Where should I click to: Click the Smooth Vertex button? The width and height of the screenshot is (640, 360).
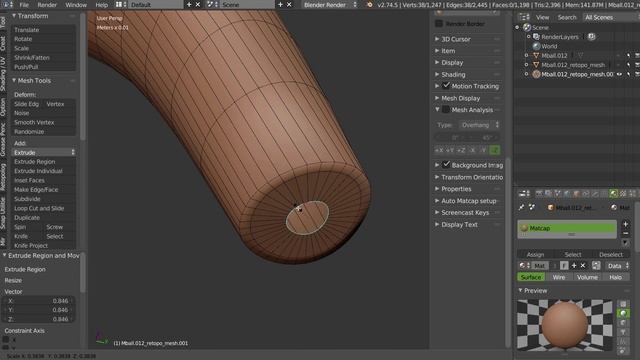pos(43,122)
